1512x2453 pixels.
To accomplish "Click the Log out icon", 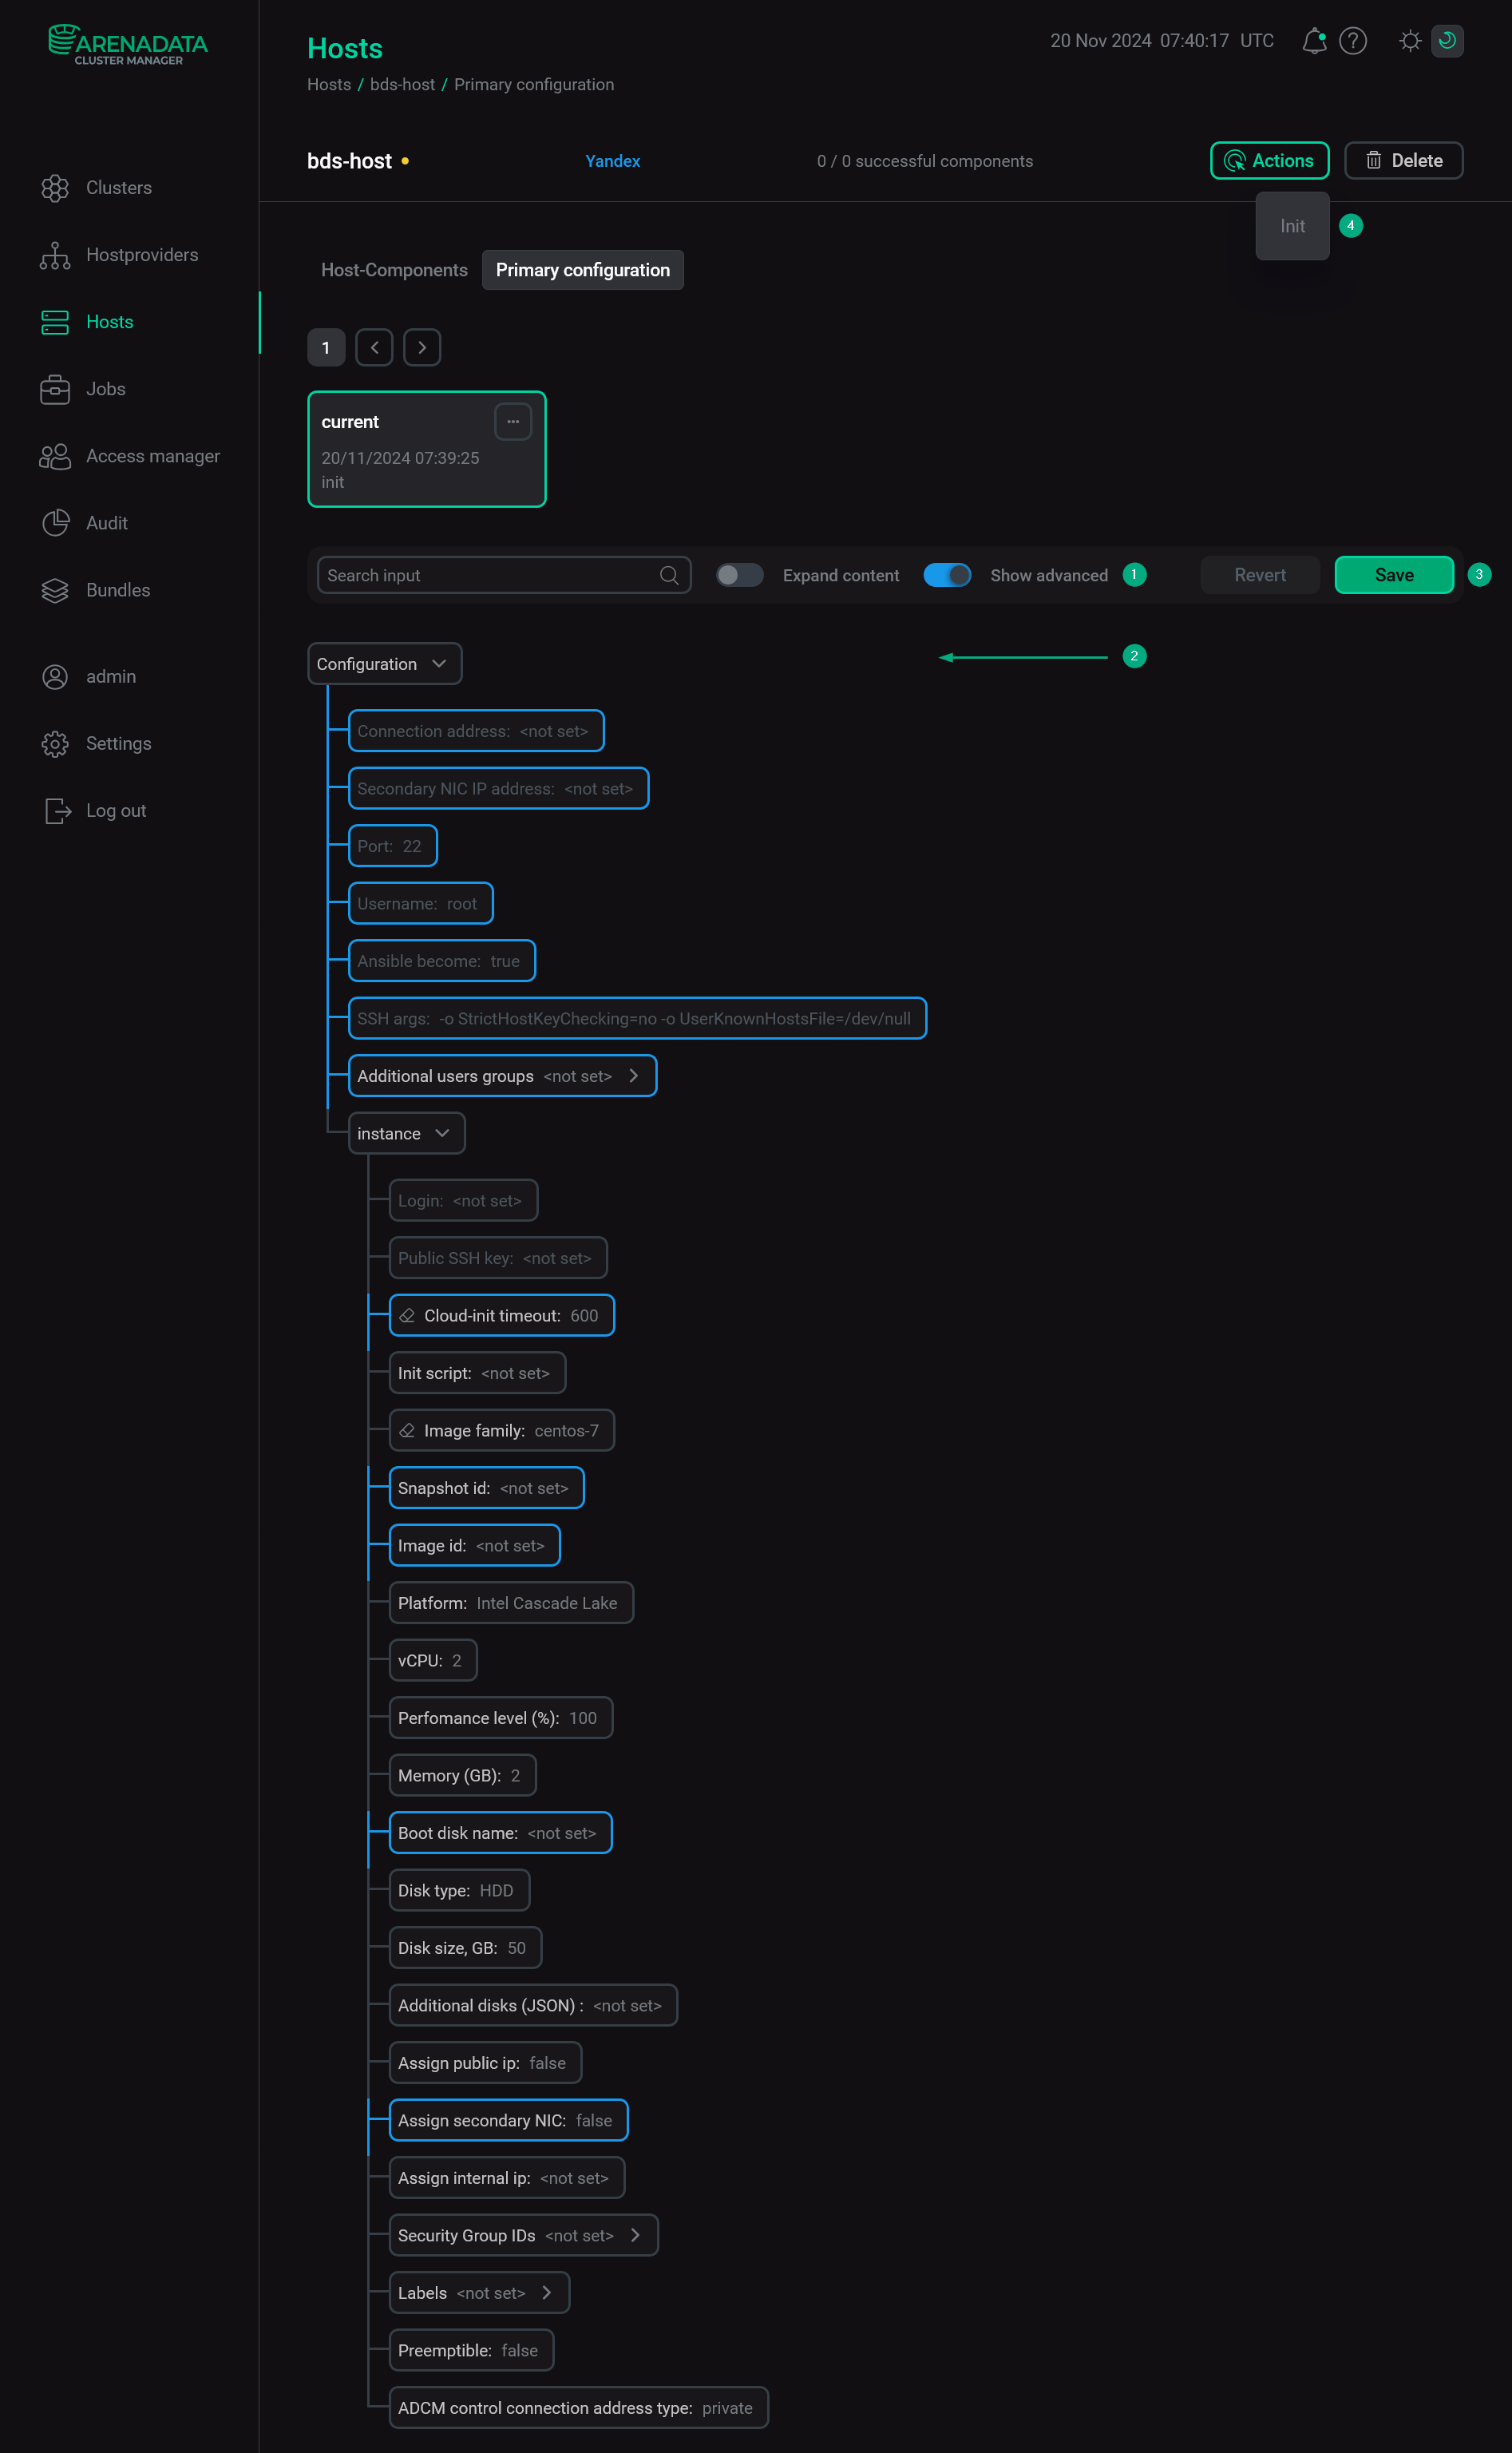I will (x=57, y=811).
